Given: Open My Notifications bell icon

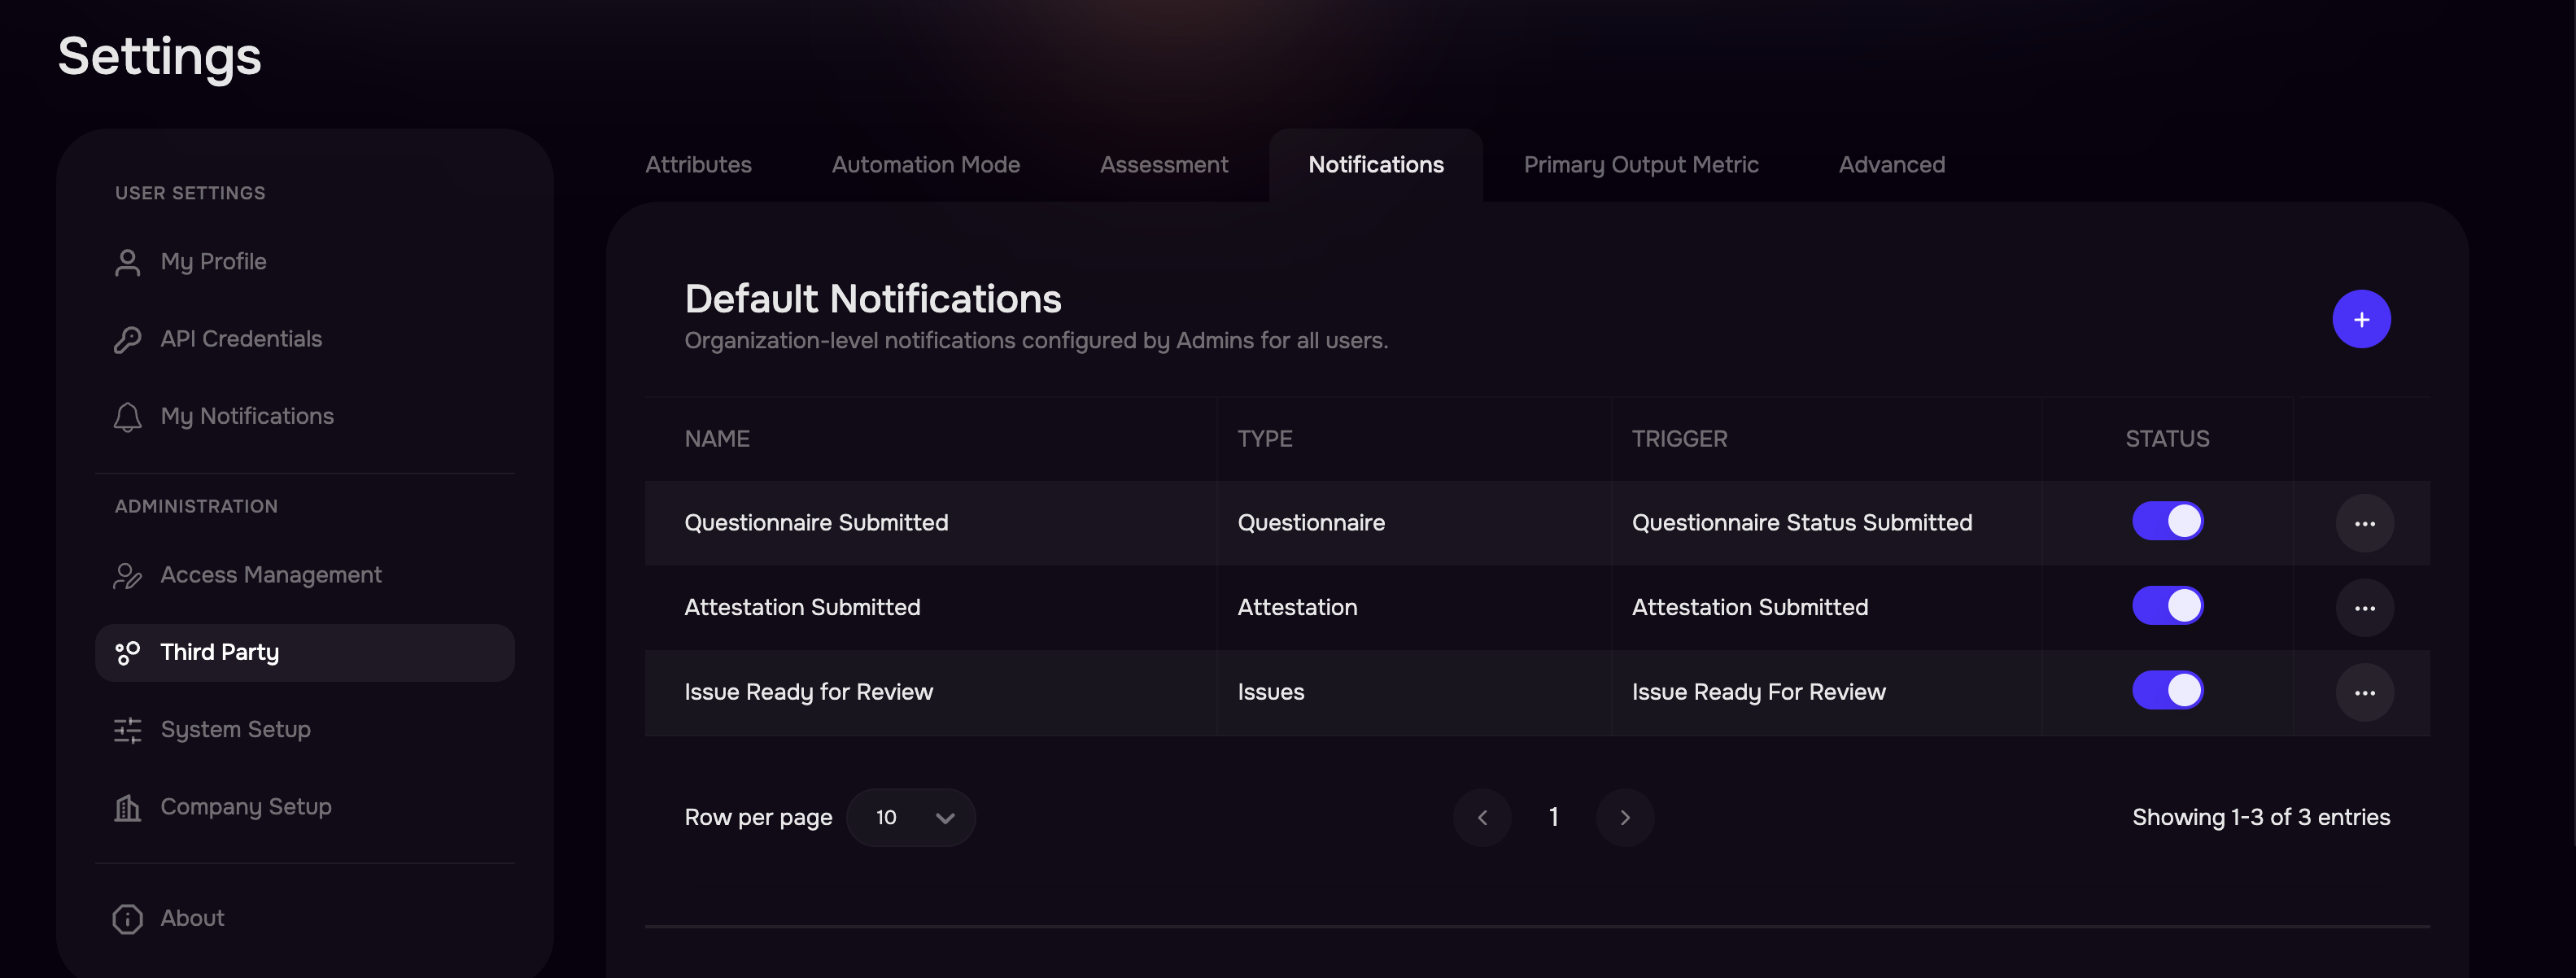Looking at the screenshot, I should pyautogui.click(x=127, y=416).
